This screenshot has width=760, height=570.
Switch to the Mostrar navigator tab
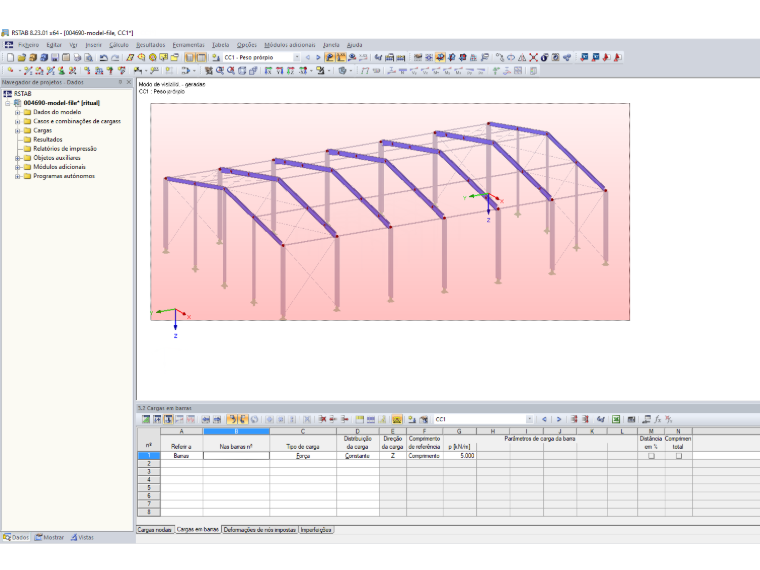[49, 537]
